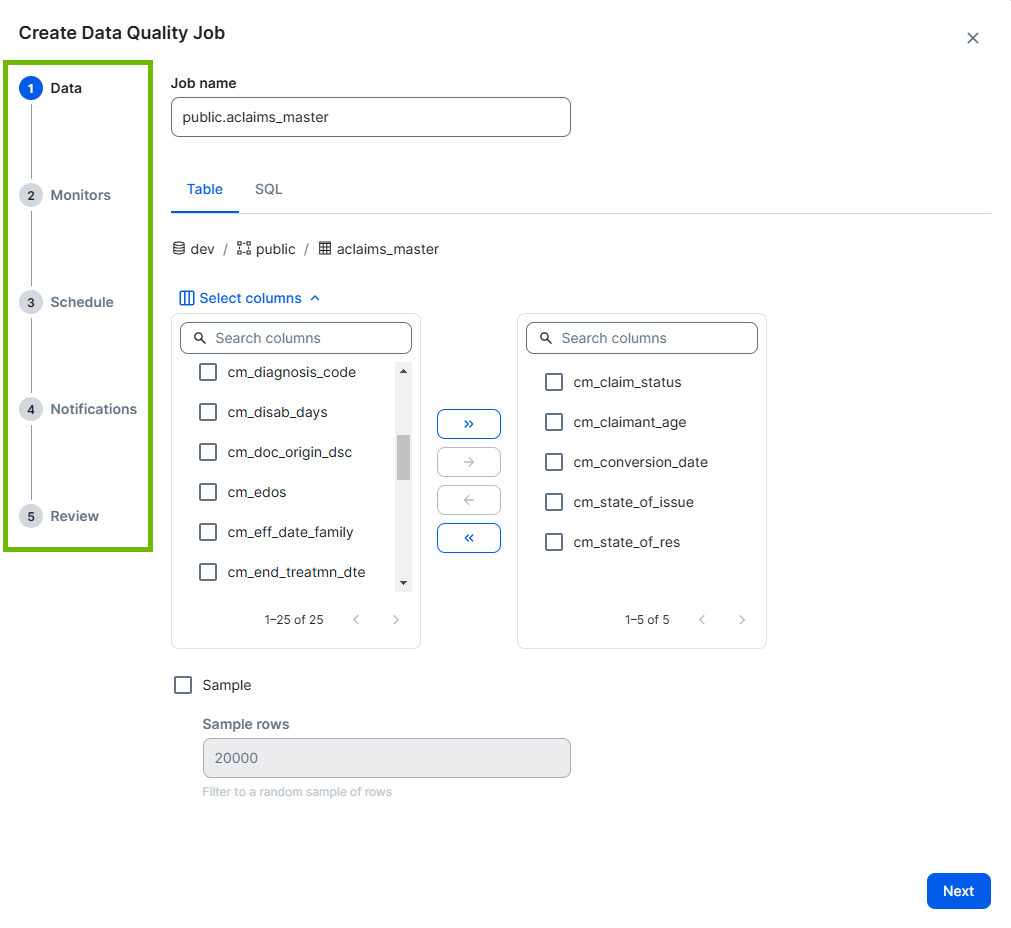Viewport: 1011px width, 928px height.
Task: Click the search magnifier in right column list
Action: click(x=546, y=337)
